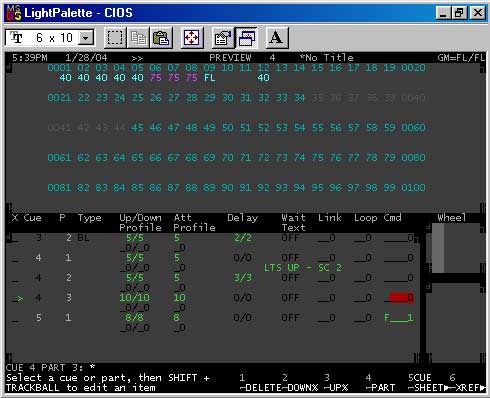Select softkey 2 DOWN%
490x398 pixels.
pyautogui.click(x=299, y=383)
